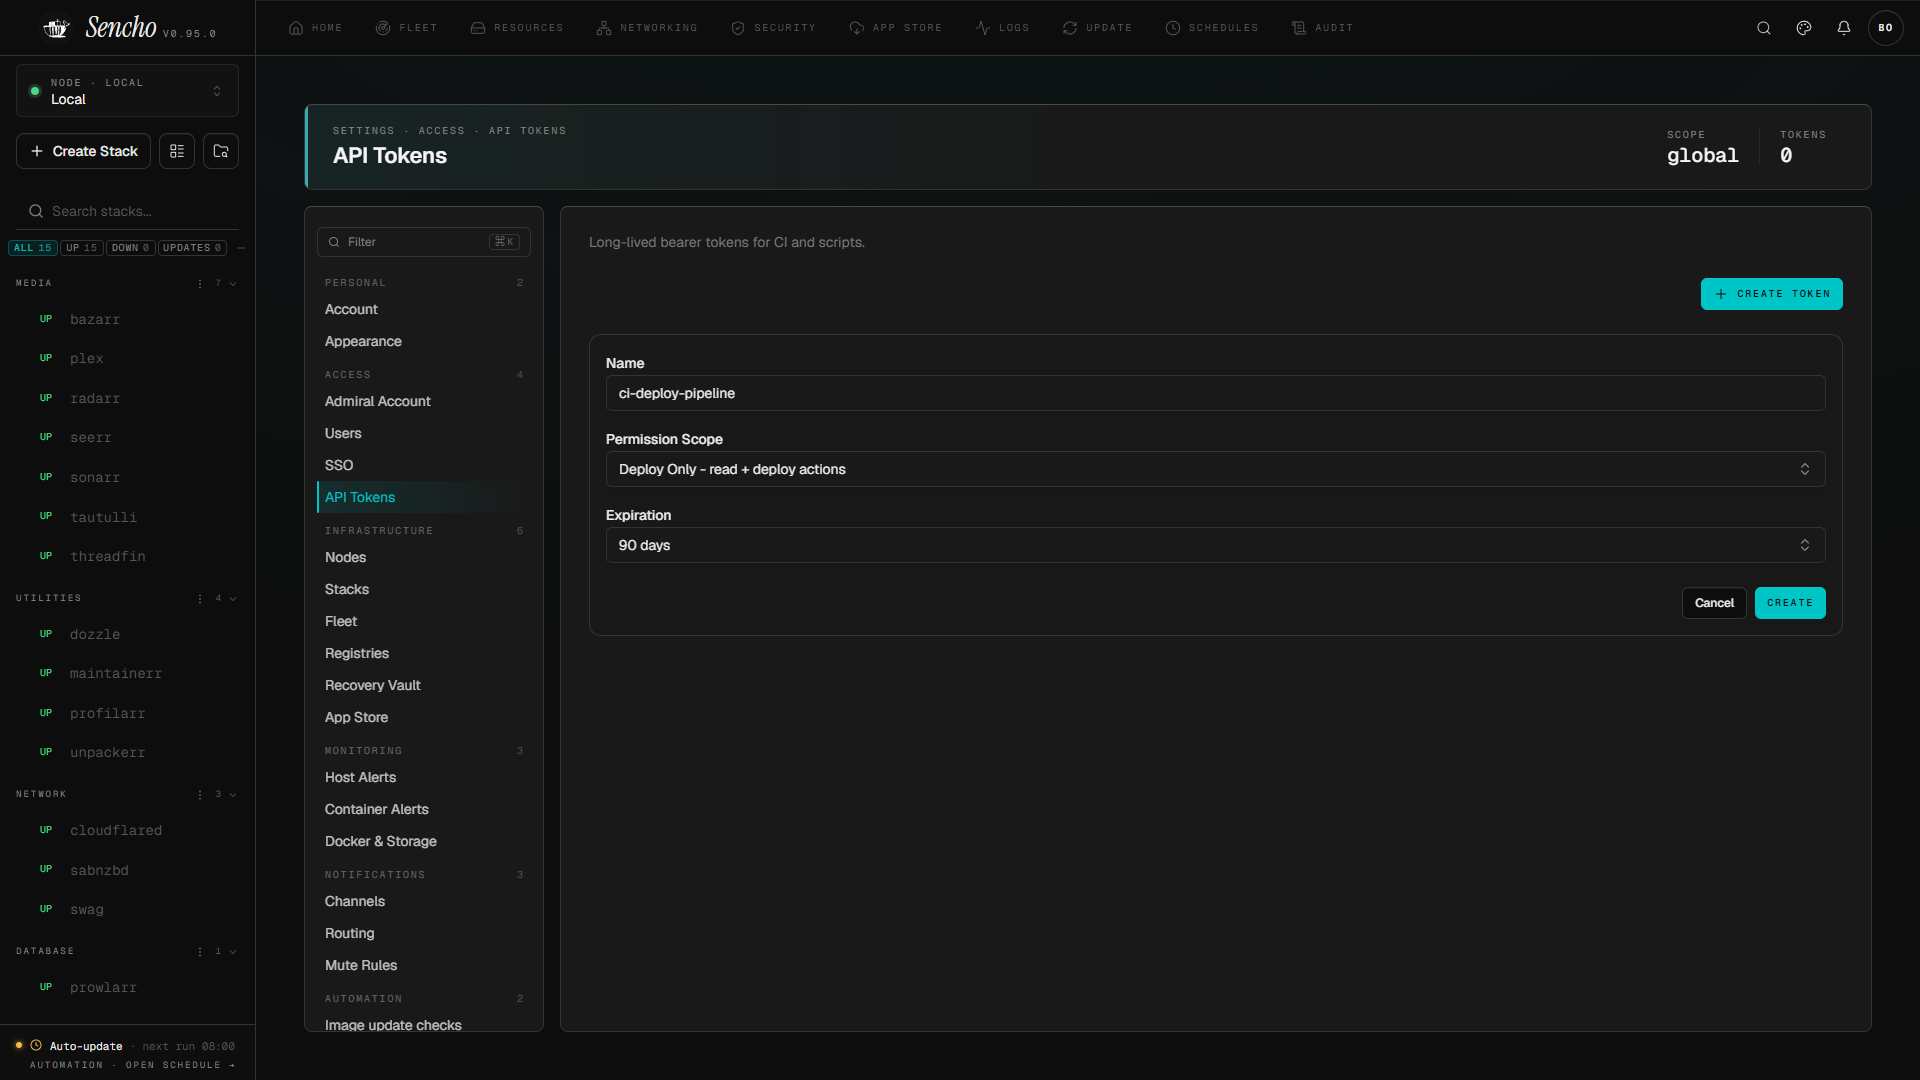Select the ALL 15 filter chip
Viewport: 1920px width, 1080px height.
(33, 248)
